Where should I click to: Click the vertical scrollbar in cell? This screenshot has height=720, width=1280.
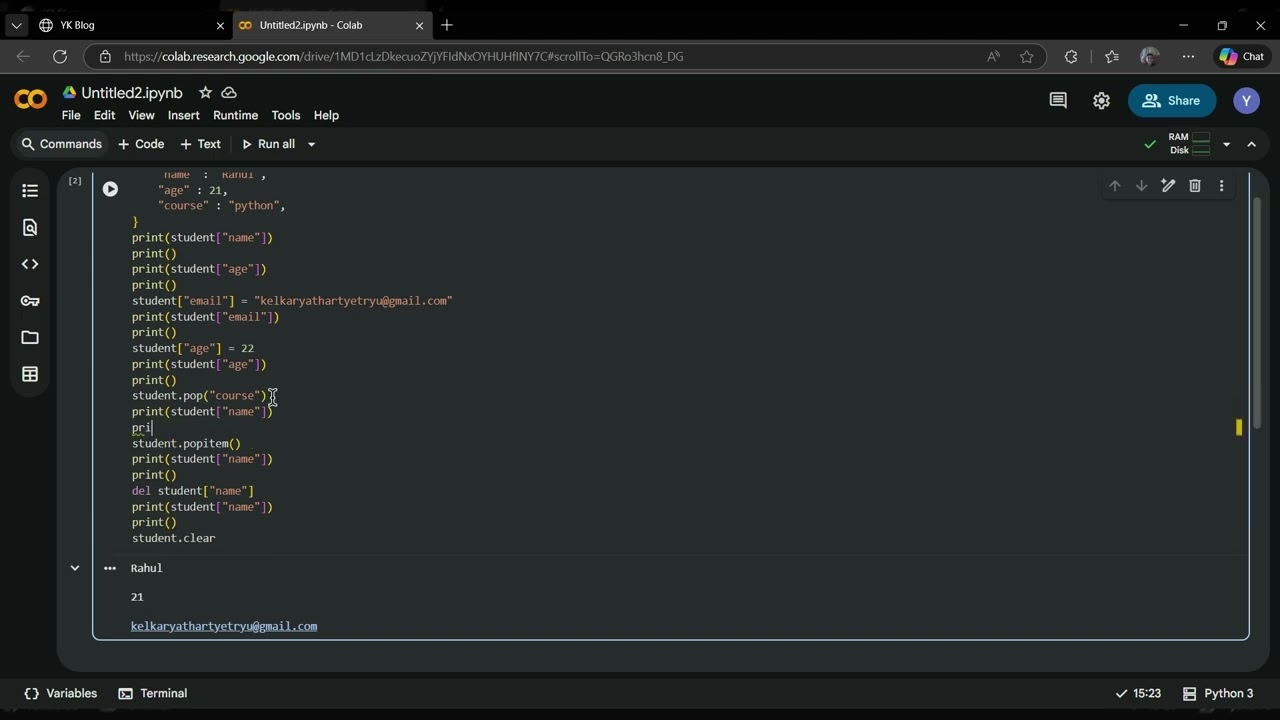(1257, 312)
